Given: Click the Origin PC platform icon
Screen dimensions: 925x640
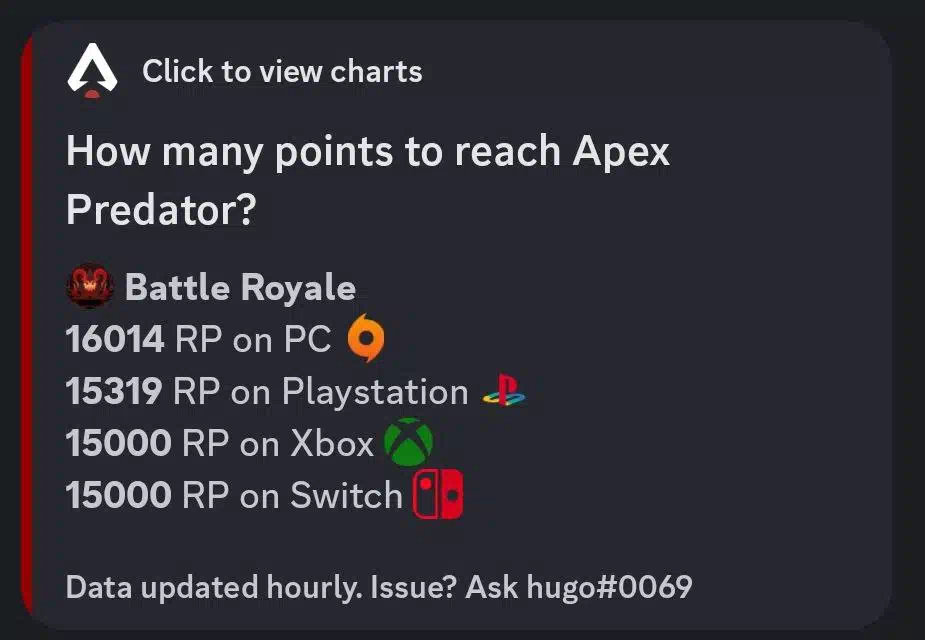Looking at the screenshot, I should tap(366, 338).
